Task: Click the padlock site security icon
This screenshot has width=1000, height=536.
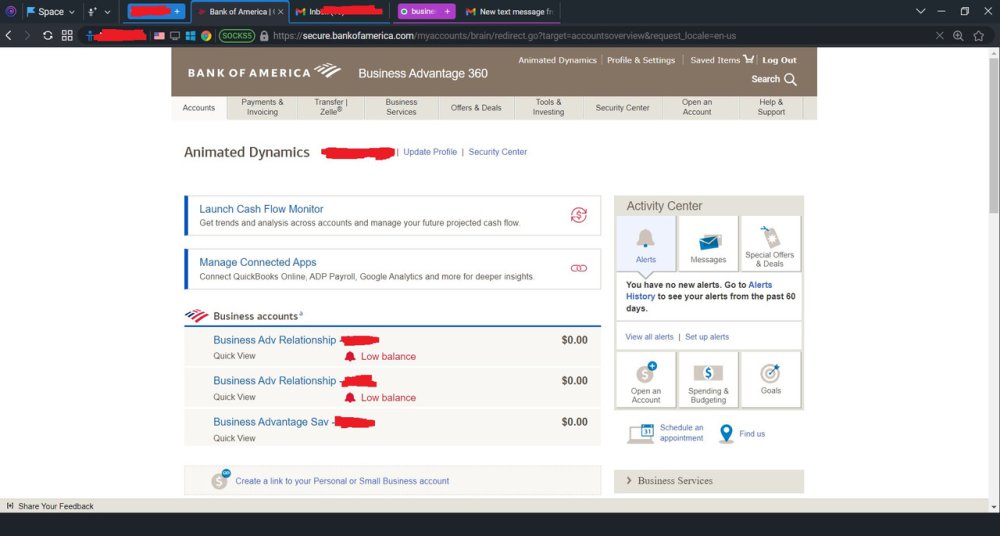Action: click(264, 36)
